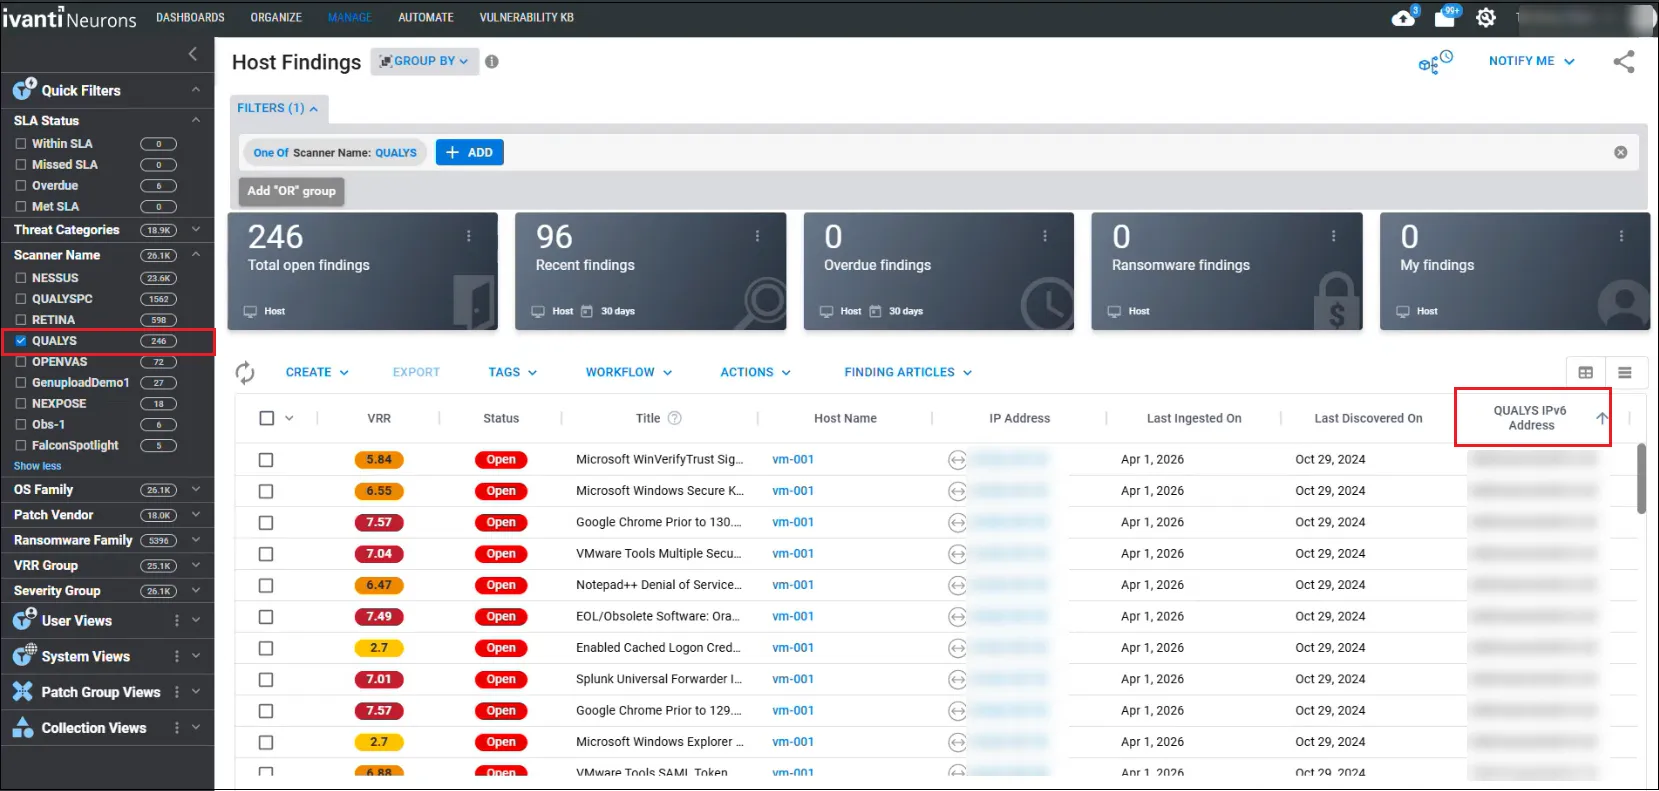Open the menu on Recent findings card

point(757,236)
